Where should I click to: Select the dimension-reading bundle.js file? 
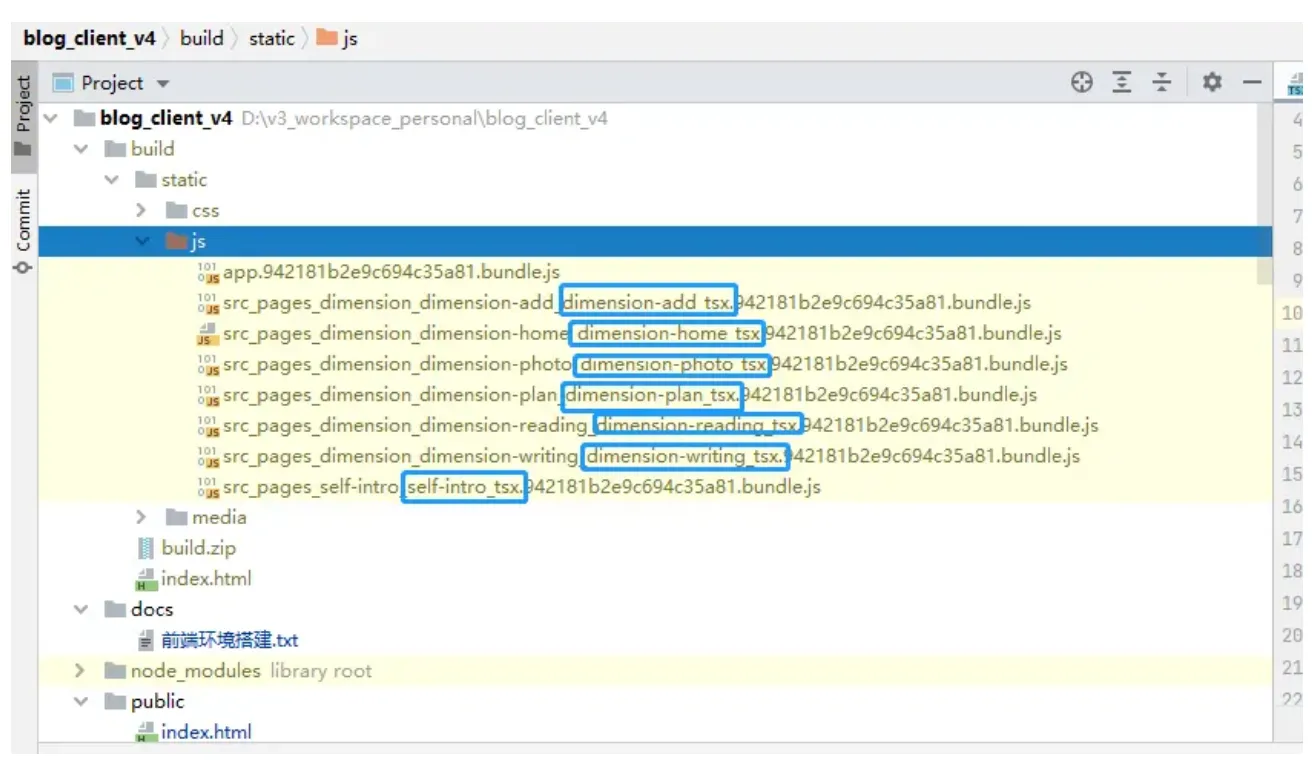660,425
